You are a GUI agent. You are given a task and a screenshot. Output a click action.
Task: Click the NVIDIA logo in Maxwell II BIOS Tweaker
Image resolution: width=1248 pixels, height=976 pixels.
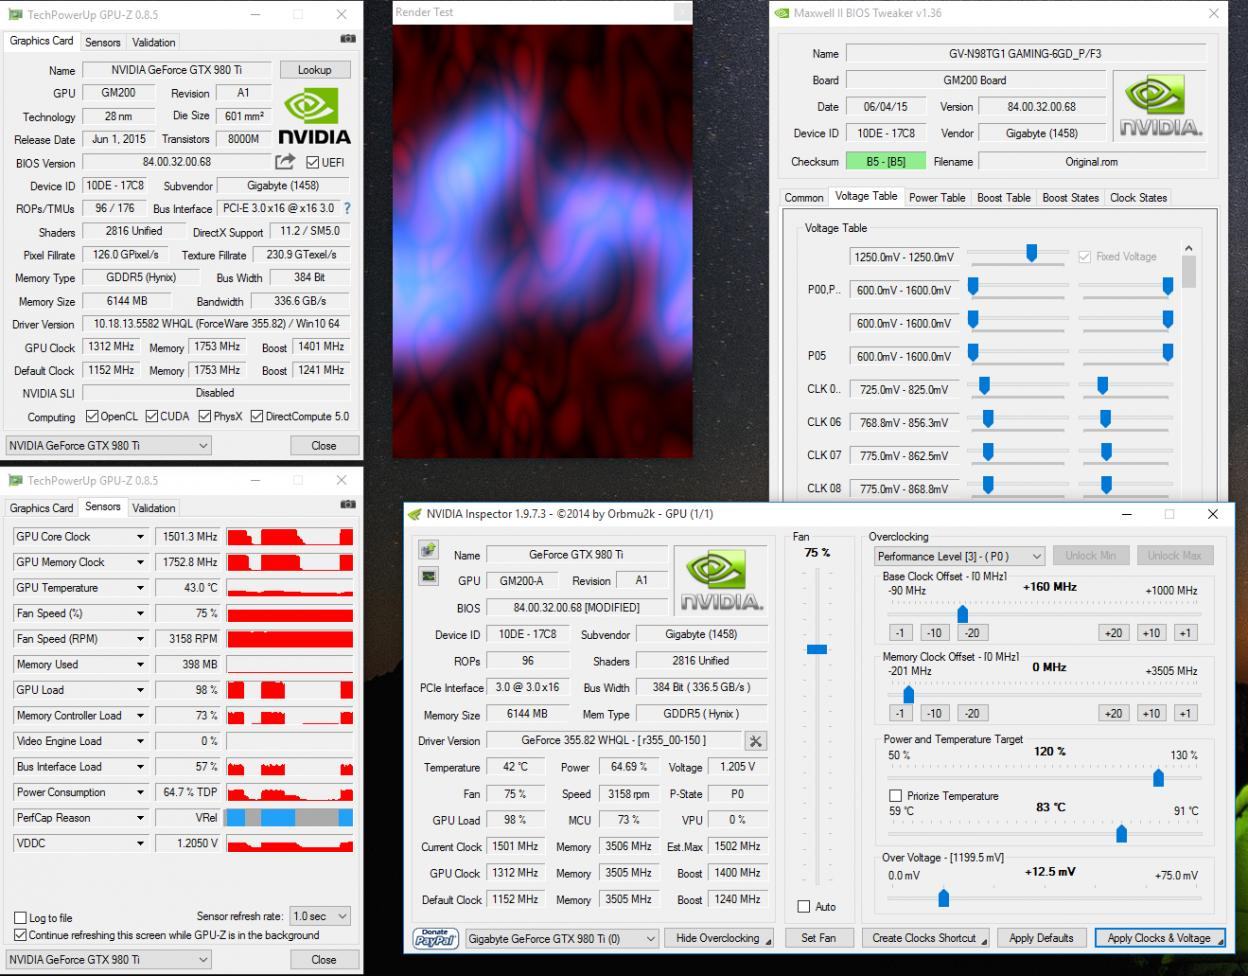pyautogui.click(x=1159, y=106)
